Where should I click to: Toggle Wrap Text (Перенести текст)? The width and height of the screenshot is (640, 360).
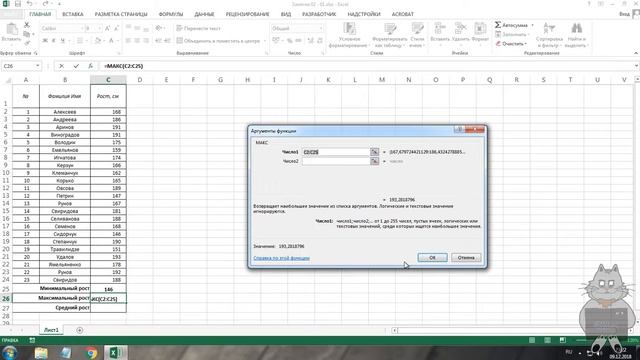(x=198, y=28)
